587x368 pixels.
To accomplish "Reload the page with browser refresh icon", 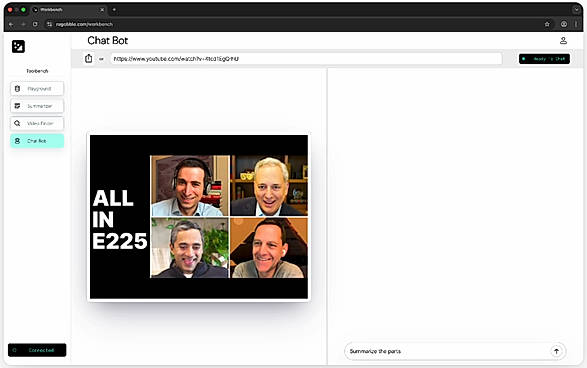I will (35, 24).
